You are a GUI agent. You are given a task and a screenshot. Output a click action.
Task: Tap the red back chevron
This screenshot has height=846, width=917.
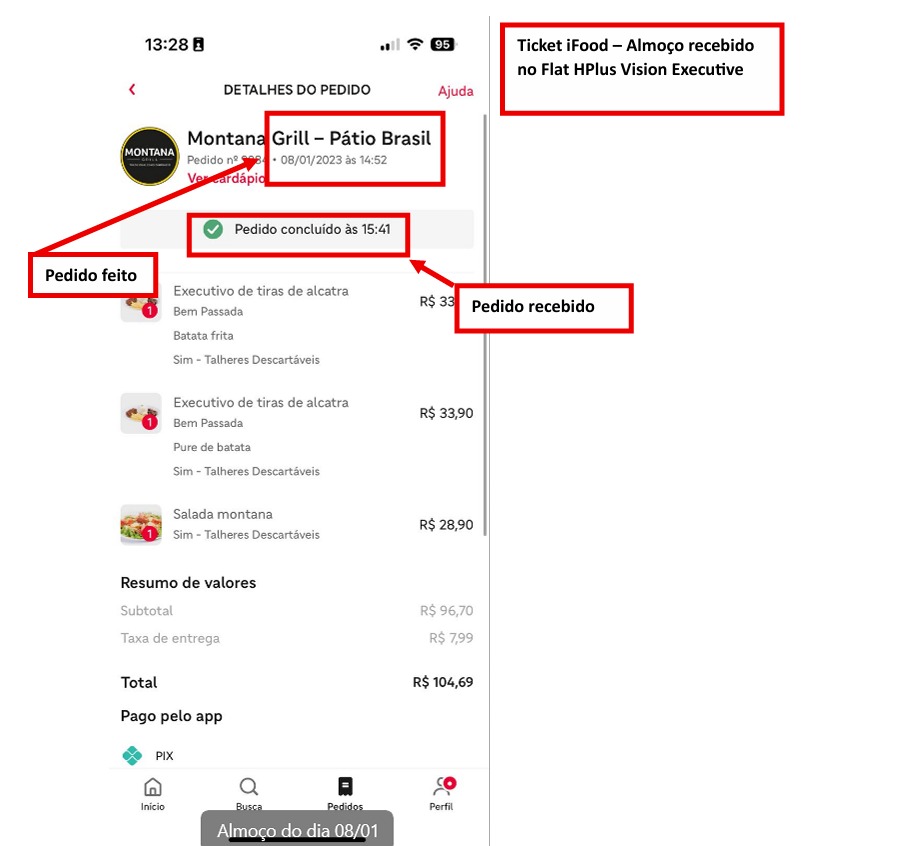(132, 89)
